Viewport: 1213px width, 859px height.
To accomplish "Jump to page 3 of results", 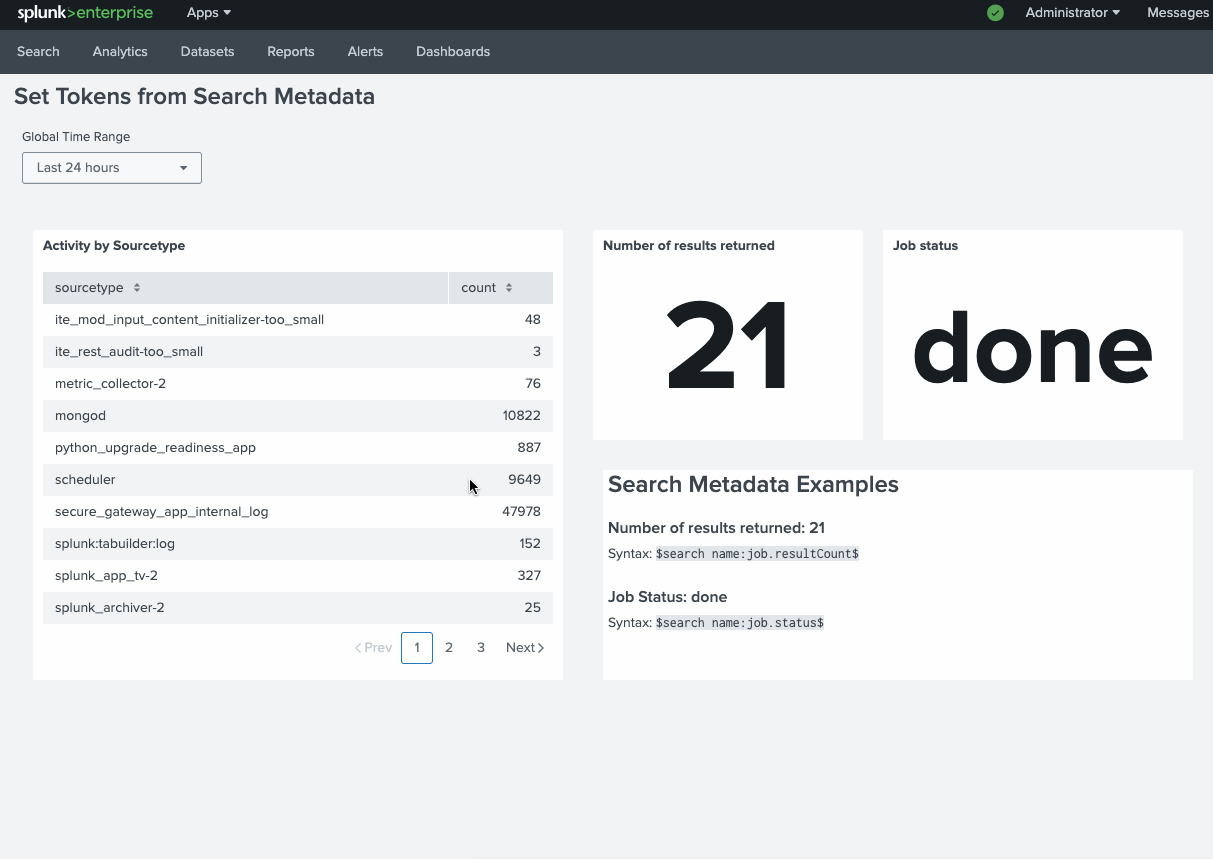I will (481, 648).
